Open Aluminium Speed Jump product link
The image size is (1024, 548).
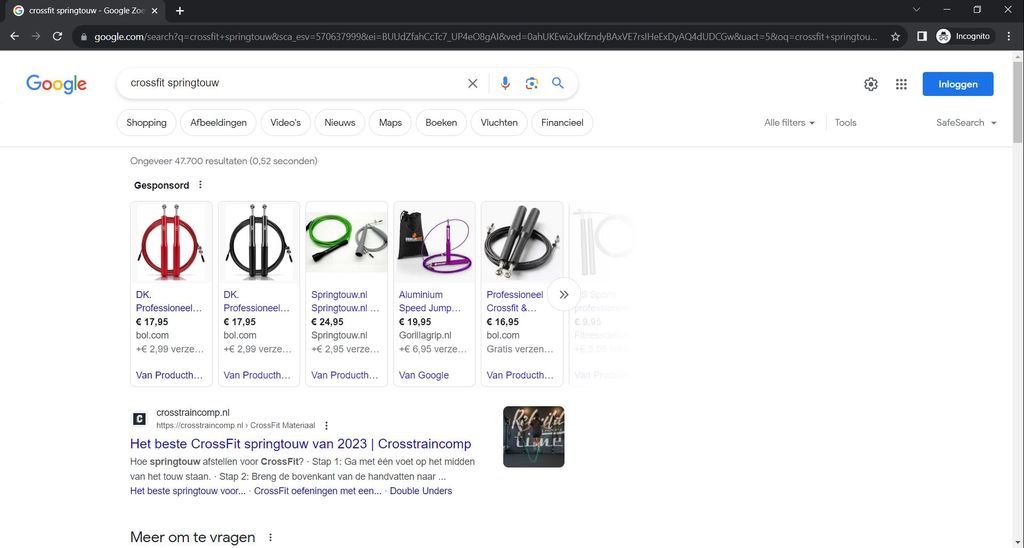click(430, 301)
